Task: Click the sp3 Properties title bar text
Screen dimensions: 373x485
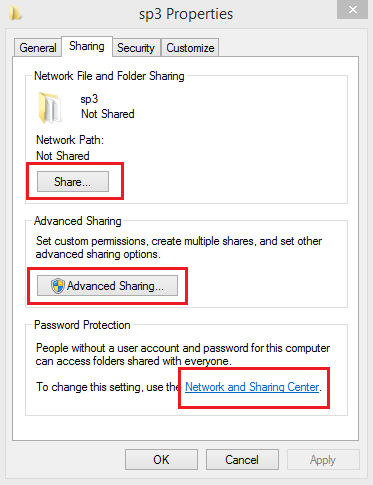Action: click(x=186, y=14)
